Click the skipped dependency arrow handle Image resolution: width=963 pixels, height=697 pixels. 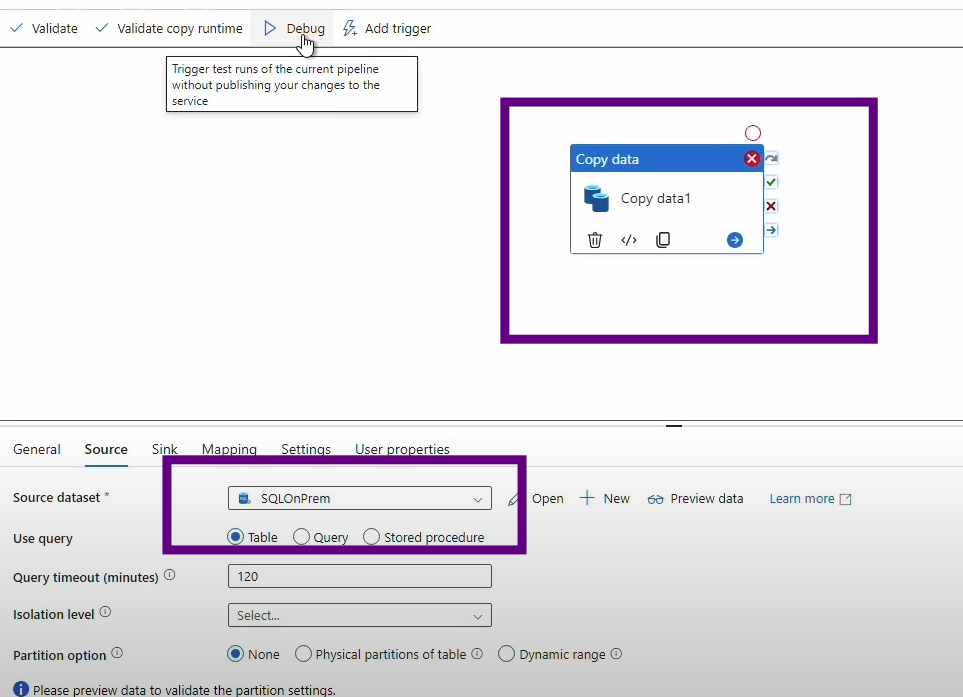pos(771,158)
